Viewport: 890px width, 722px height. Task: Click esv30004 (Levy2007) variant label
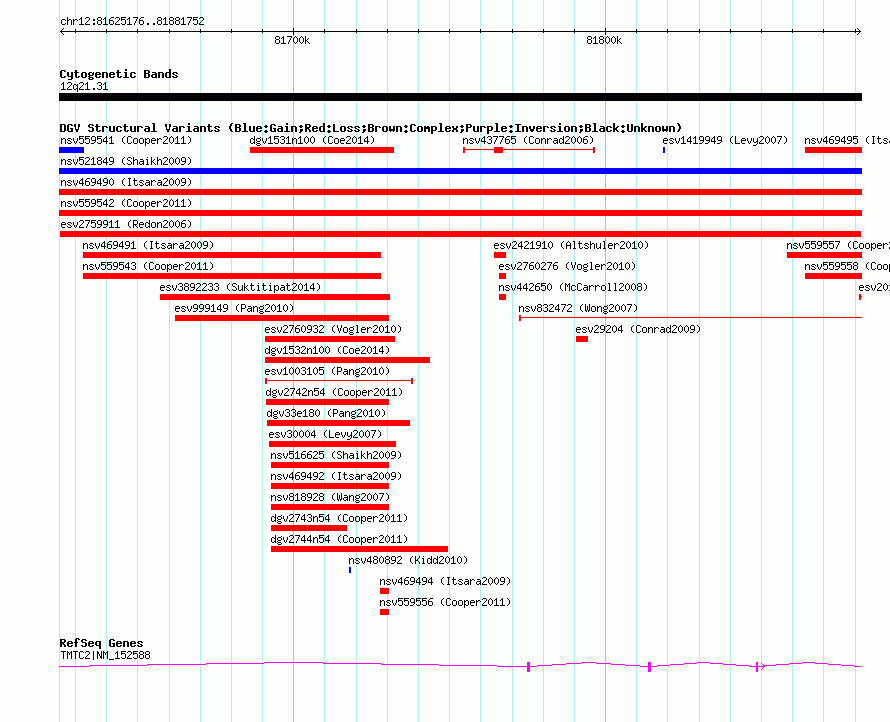click(325, 434)
